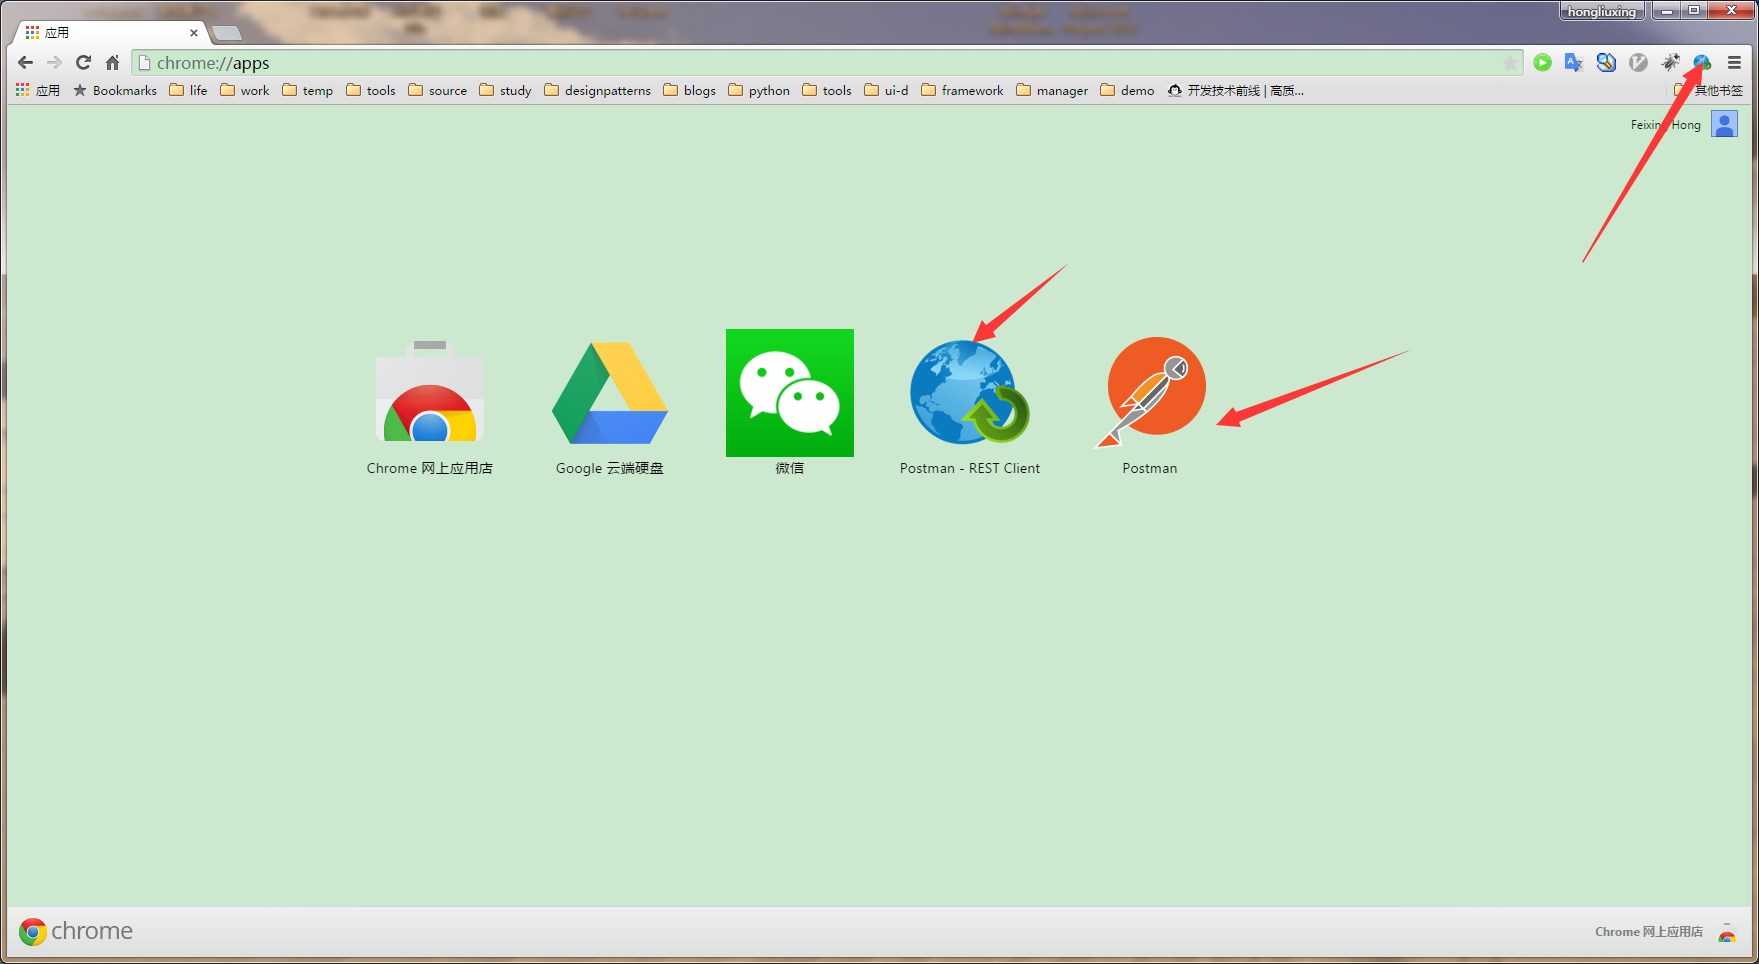Click the web store icon in footer
The height and width of the screenshot is (964, 1759).
point(1727,932)
